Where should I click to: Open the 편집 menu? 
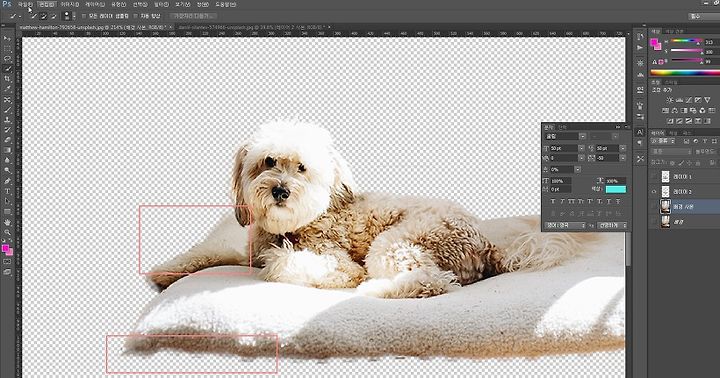pos(46,4)
